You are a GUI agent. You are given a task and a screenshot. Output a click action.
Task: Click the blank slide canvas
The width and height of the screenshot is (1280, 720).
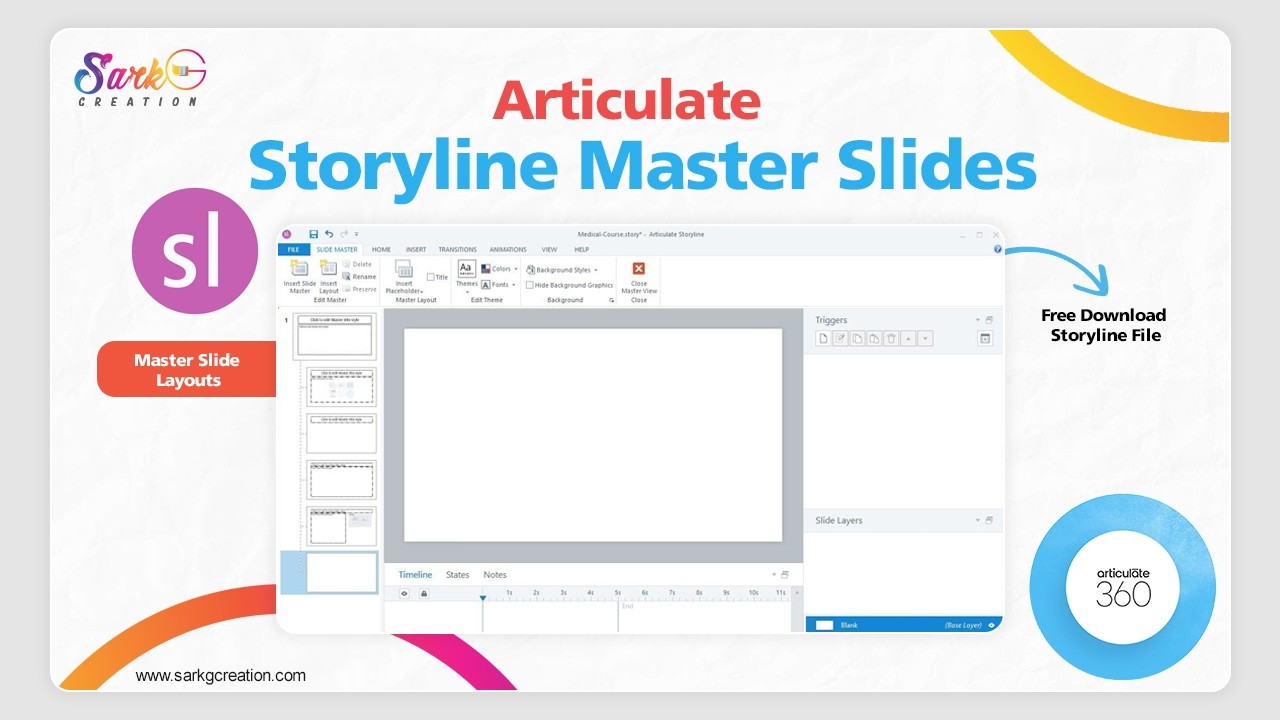(592, 434)
